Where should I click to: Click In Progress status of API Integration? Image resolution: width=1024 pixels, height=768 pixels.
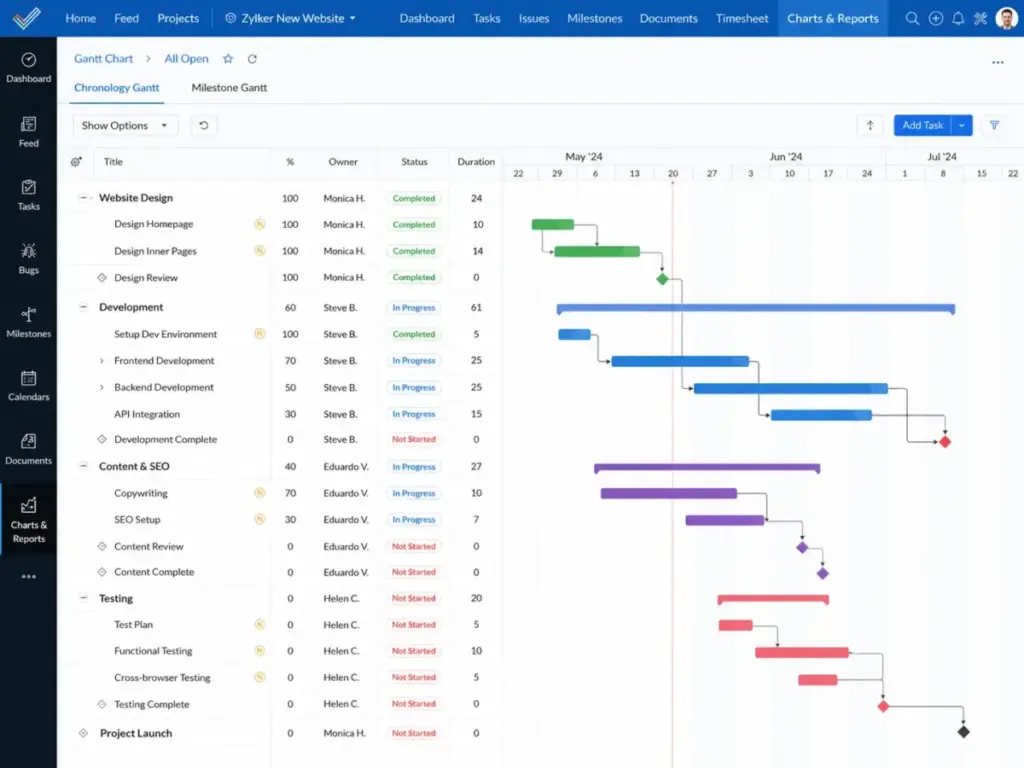(413, 414)
